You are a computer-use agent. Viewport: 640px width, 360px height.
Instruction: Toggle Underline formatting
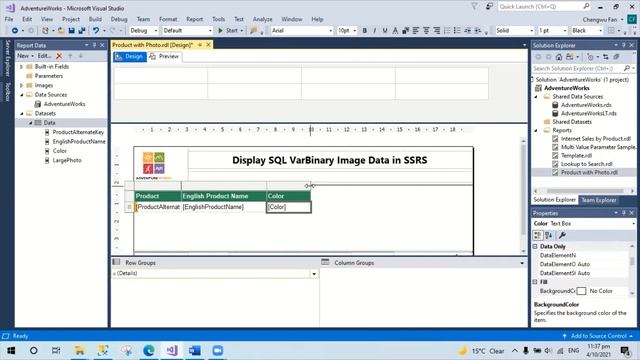pos(385,31)
